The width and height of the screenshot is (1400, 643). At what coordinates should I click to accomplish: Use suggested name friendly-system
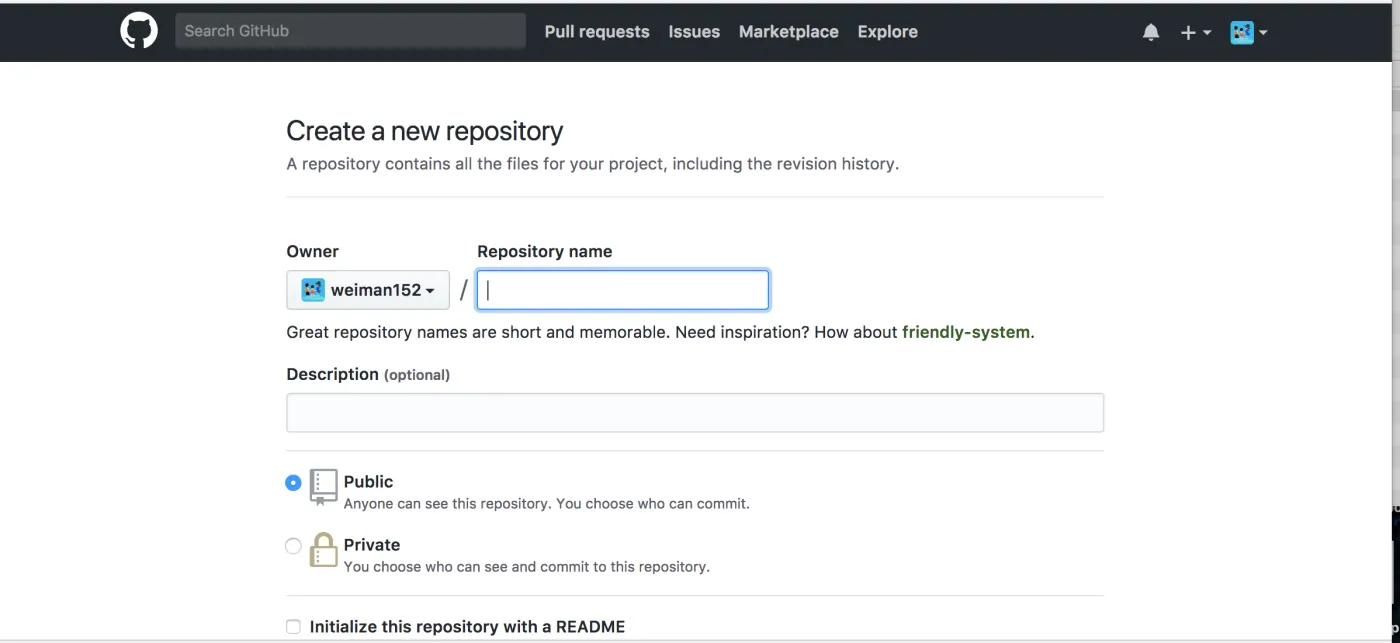click(x=966, y=332)
